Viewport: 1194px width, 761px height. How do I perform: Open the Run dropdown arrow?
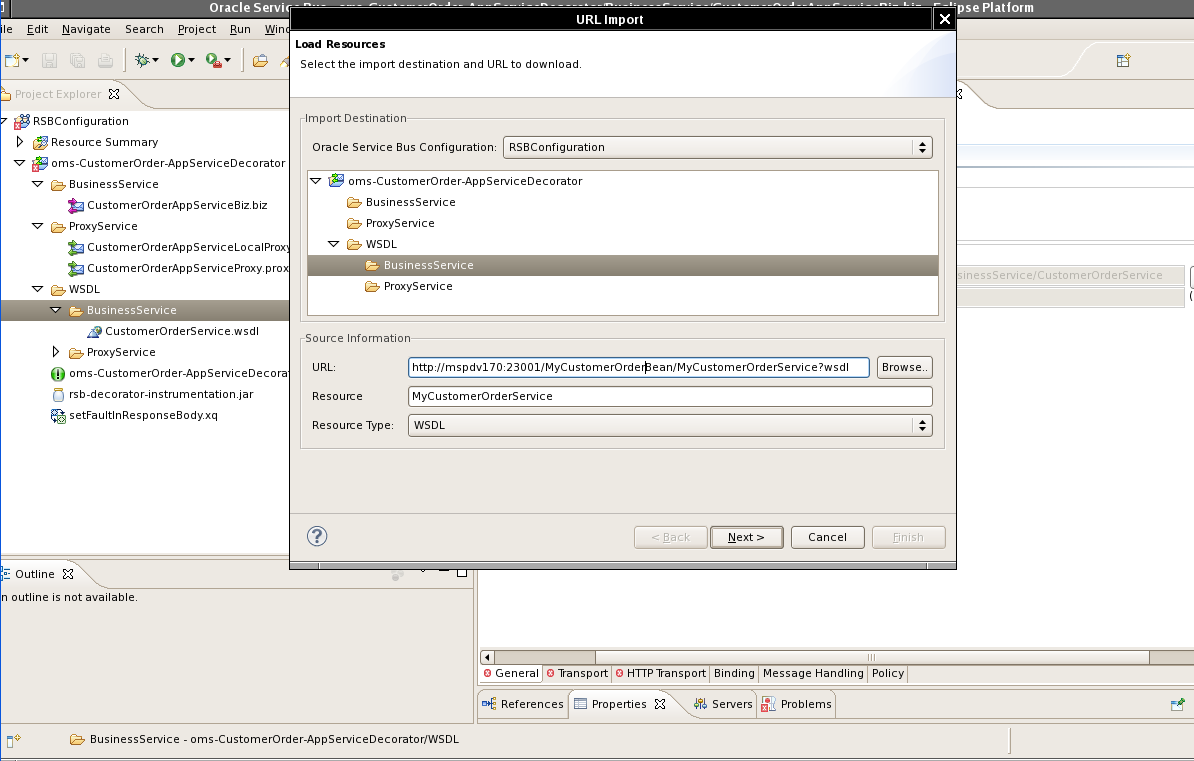tap(191, 60)
